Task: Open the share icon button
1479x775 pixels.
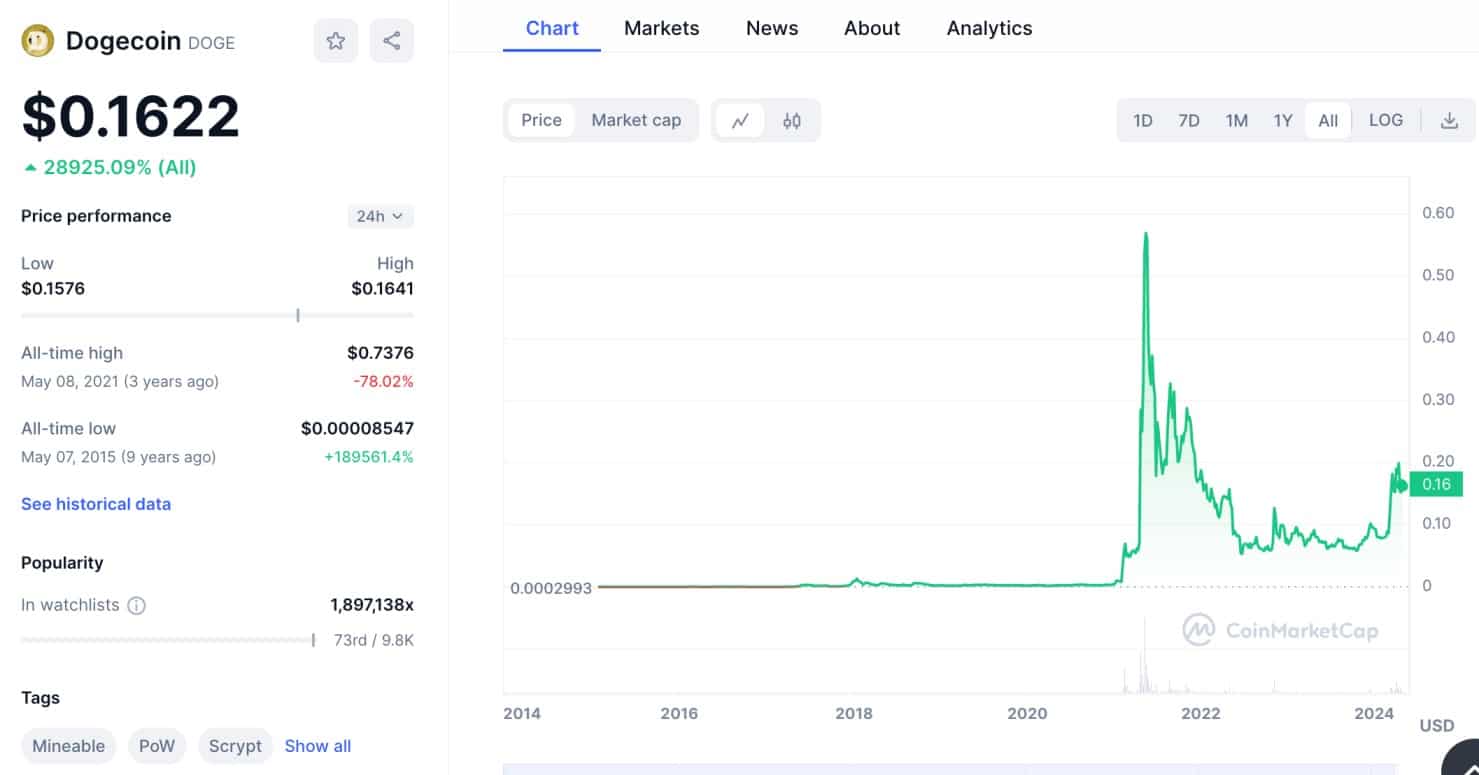Action: [392, 41]
